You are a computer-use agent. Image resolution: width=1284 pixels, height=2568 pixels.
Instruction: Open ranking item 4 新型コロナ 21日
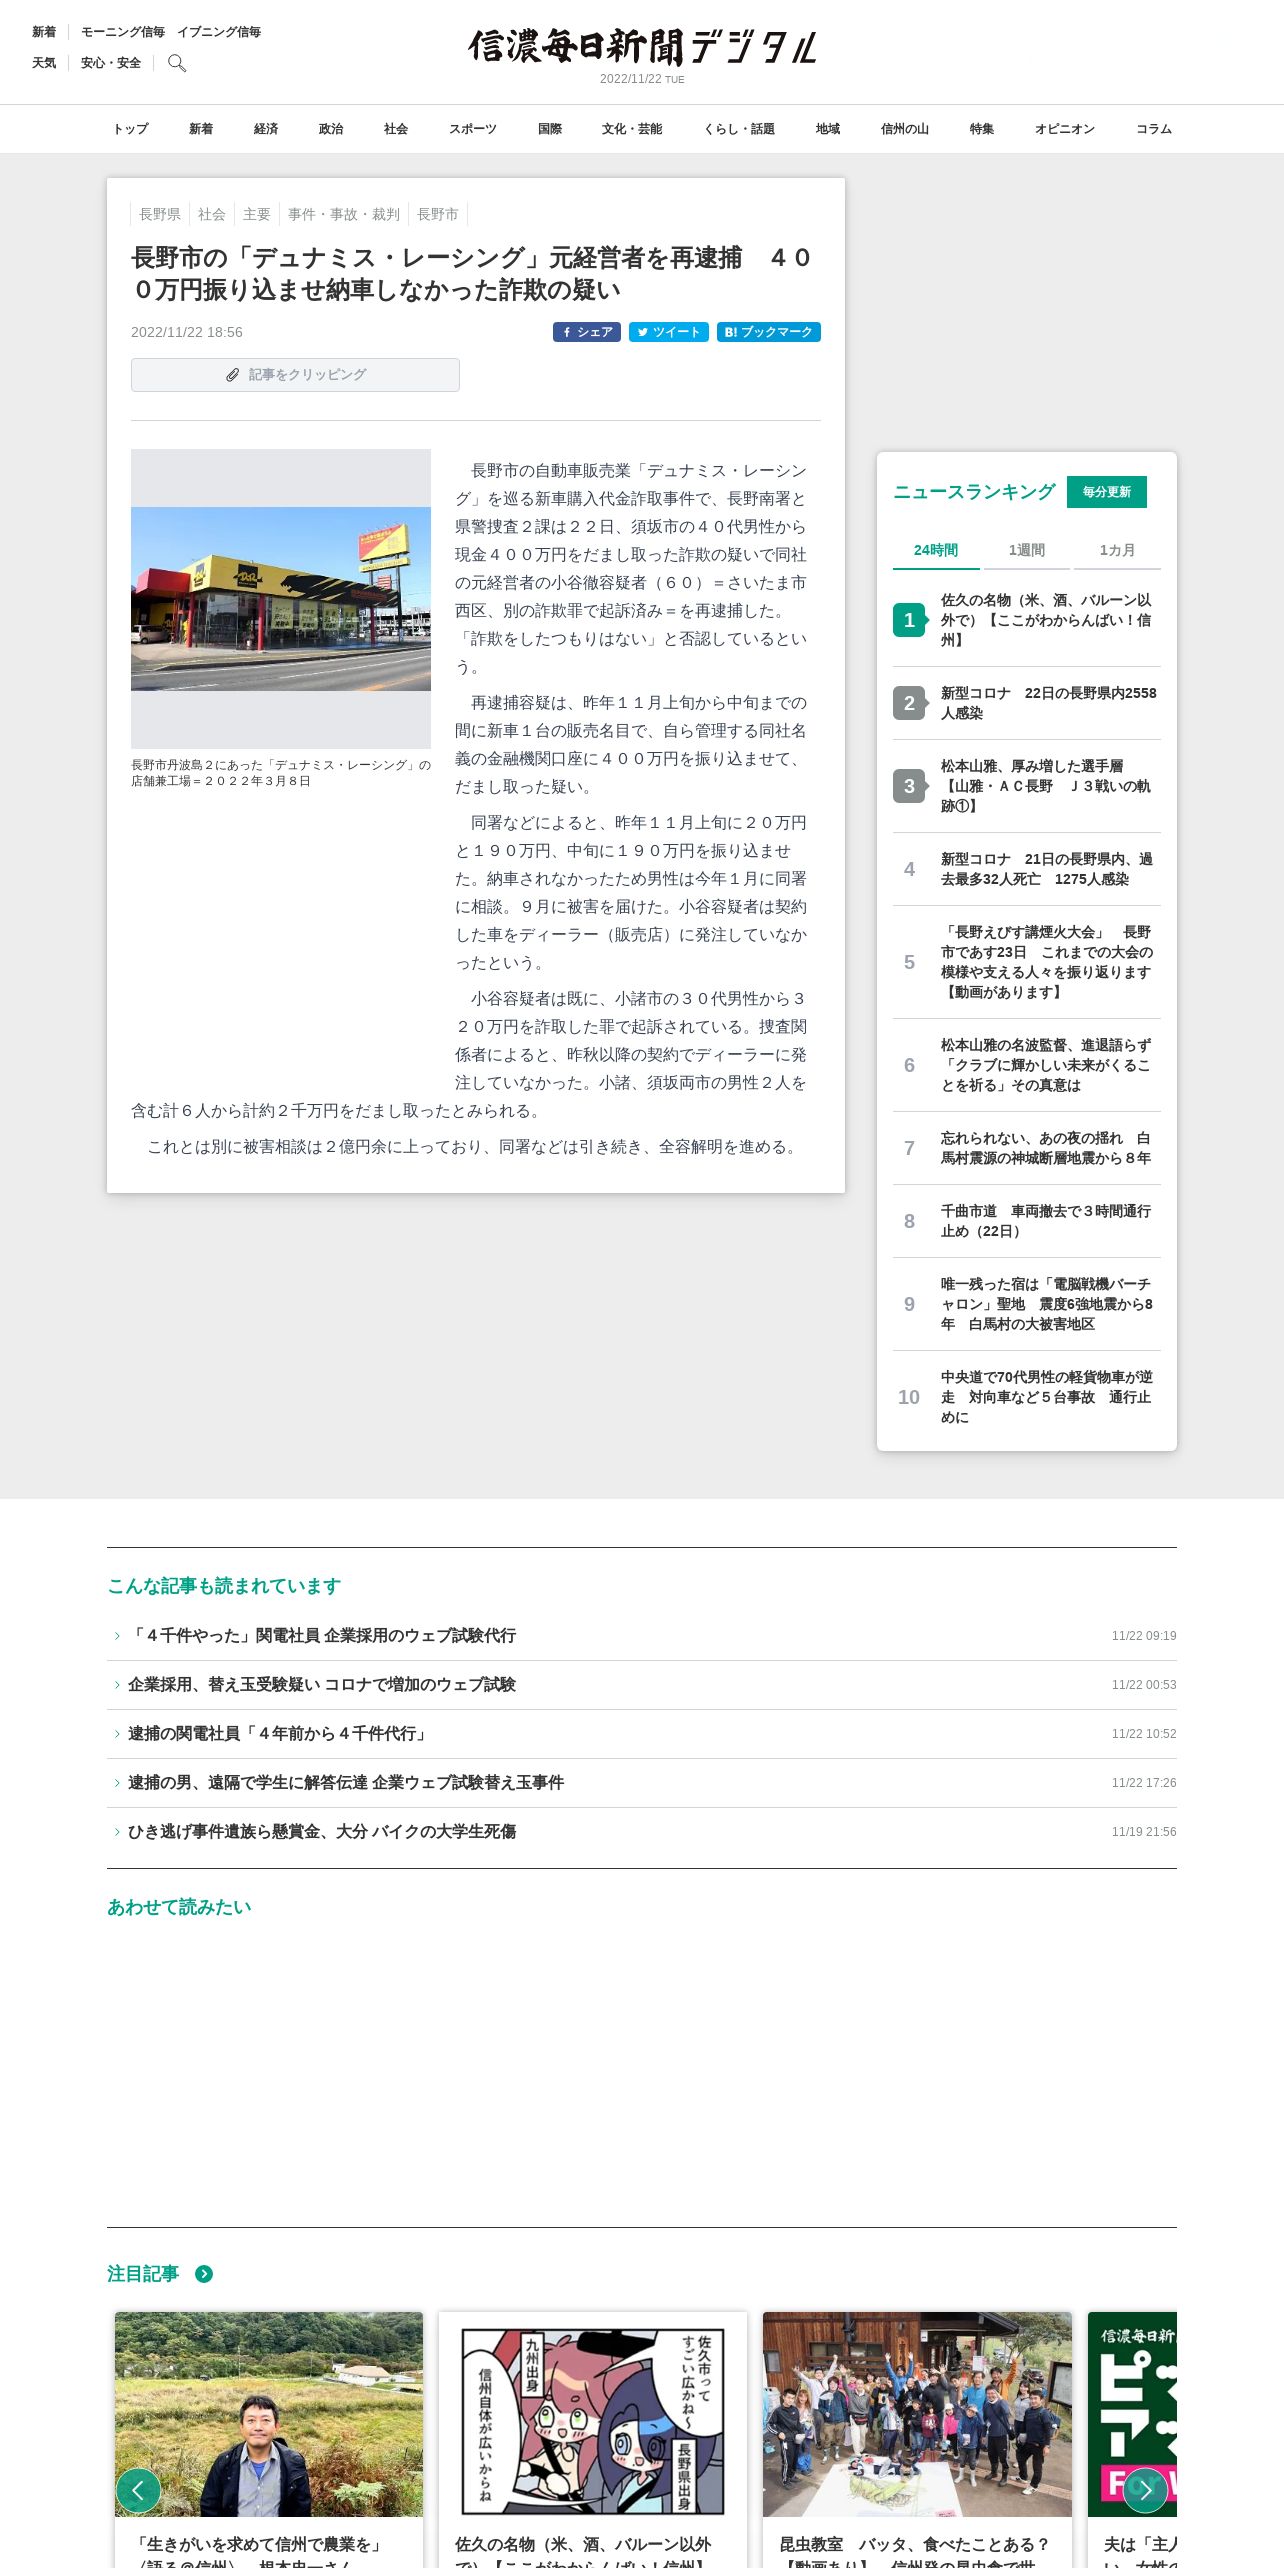[x=1027, y=869]
